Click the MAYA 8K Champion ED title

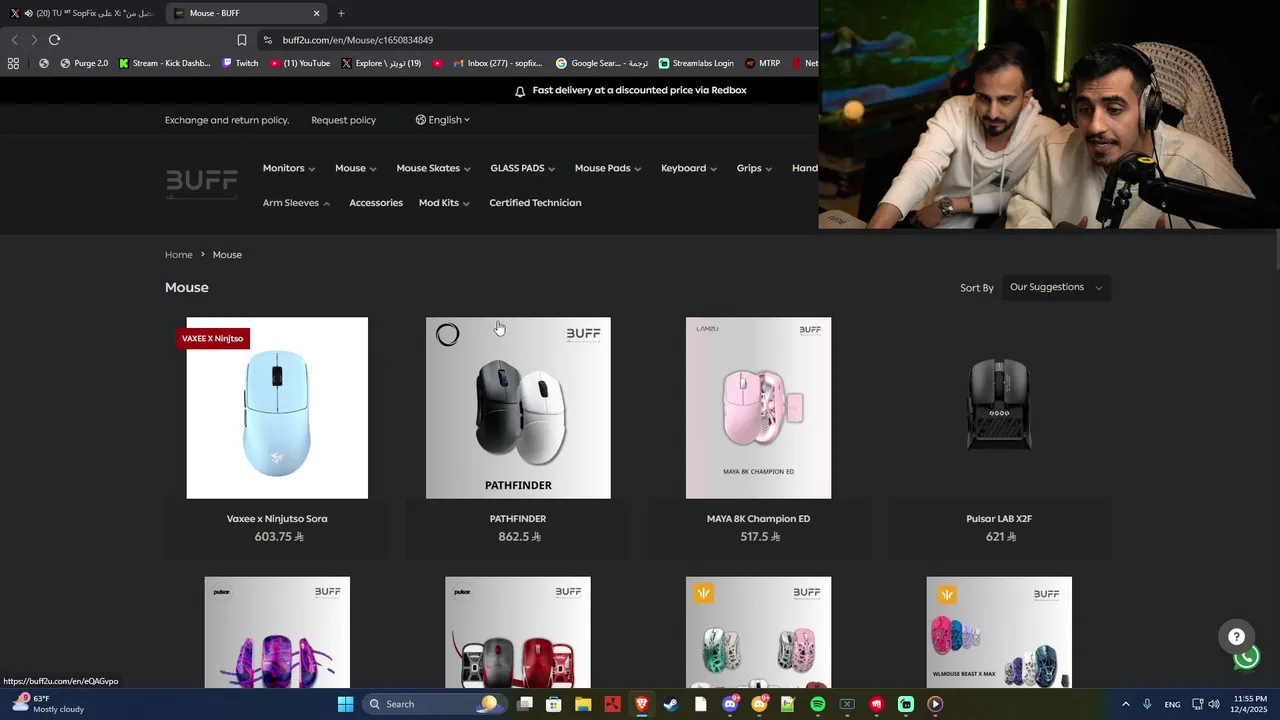(x=758, y=519)
